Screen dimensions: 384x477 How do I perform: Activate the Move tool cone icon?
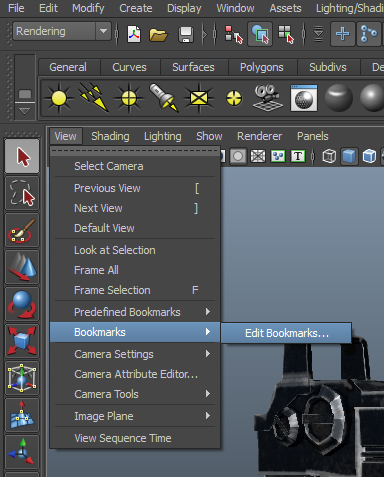click(x=22, y=267)
